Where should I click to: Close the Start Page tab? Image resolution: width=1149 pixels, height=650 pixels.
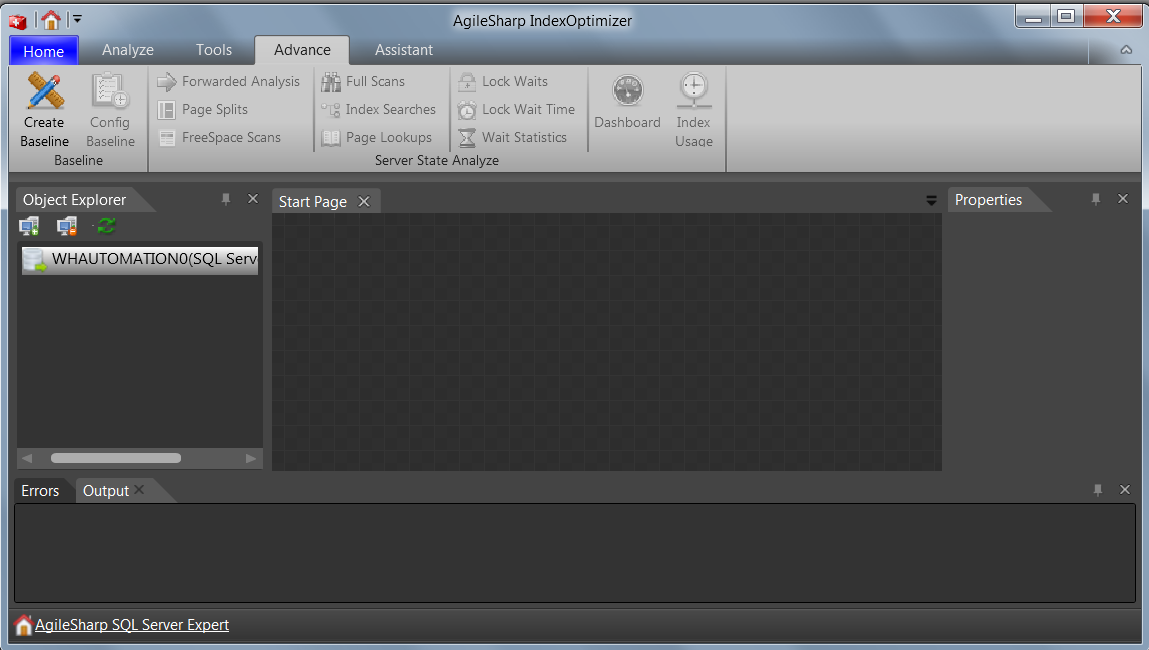pos(364,202)
